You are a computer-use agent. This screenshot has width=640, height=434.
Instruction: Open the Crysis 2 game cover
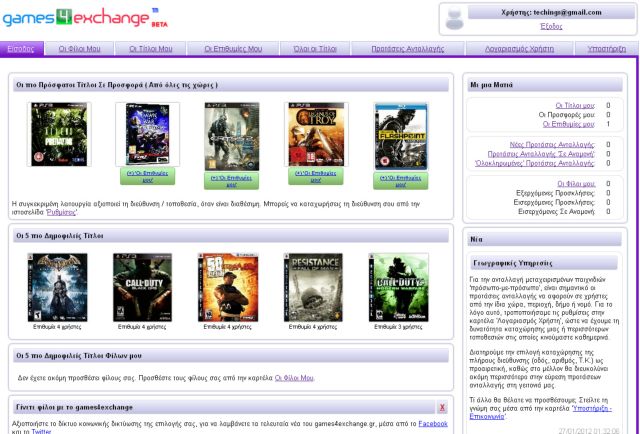pyautogui.click(x=232, y=136)
